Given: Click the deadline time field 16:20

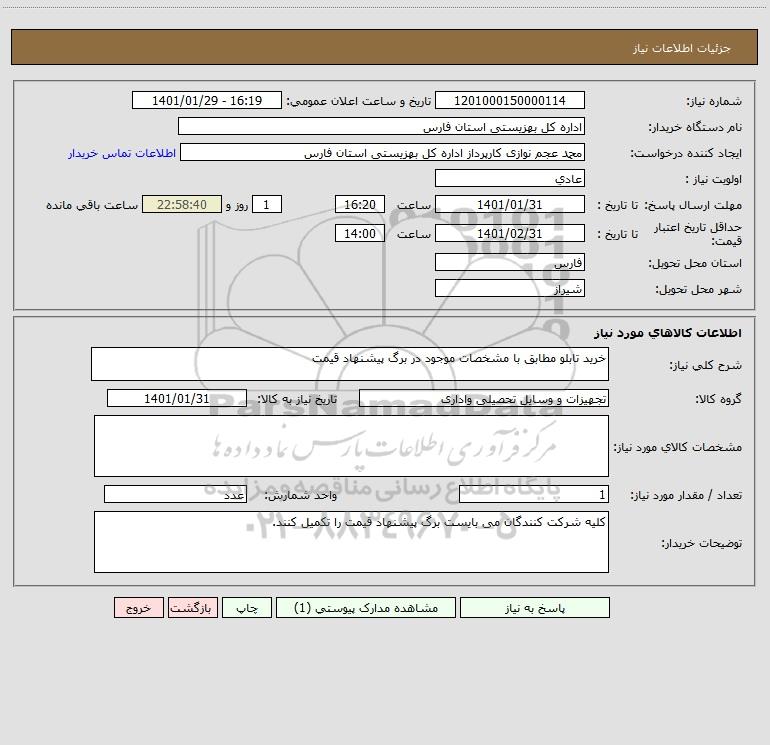Looking at the screenshot, I should coord(359,204).
